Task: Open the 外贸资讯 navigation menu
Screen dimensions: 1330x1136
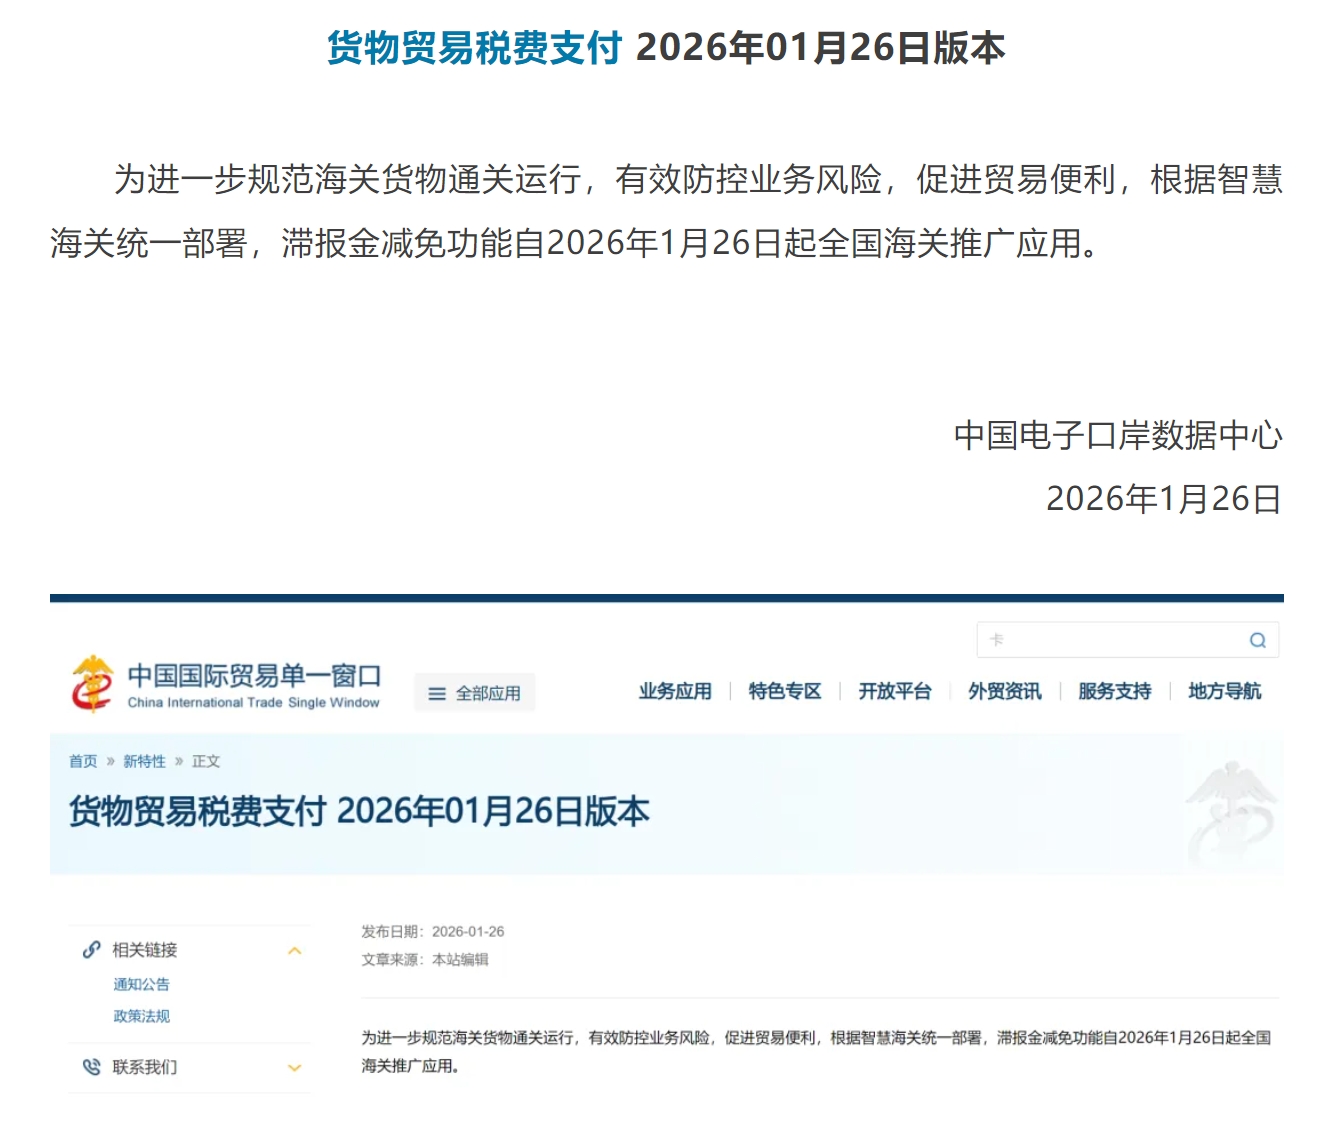Action: [x=1004, y=691]
